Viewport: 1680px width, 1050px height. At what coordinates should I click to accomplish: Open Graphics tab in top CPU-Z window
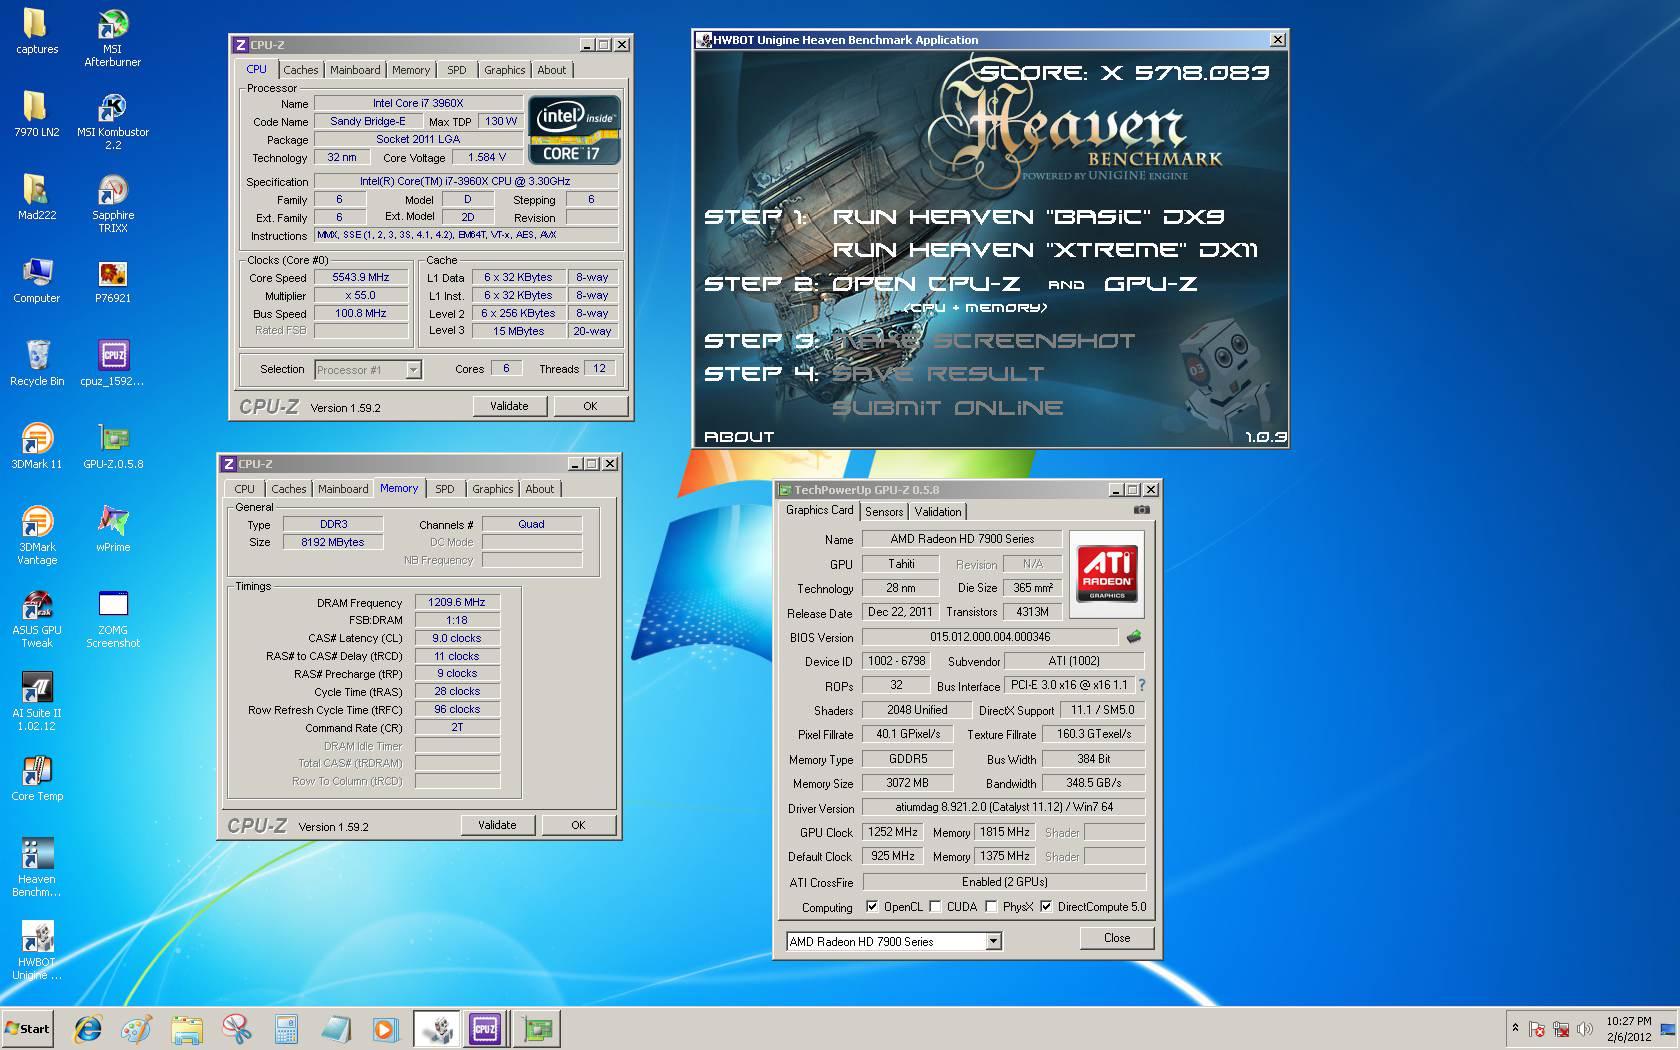504,70
